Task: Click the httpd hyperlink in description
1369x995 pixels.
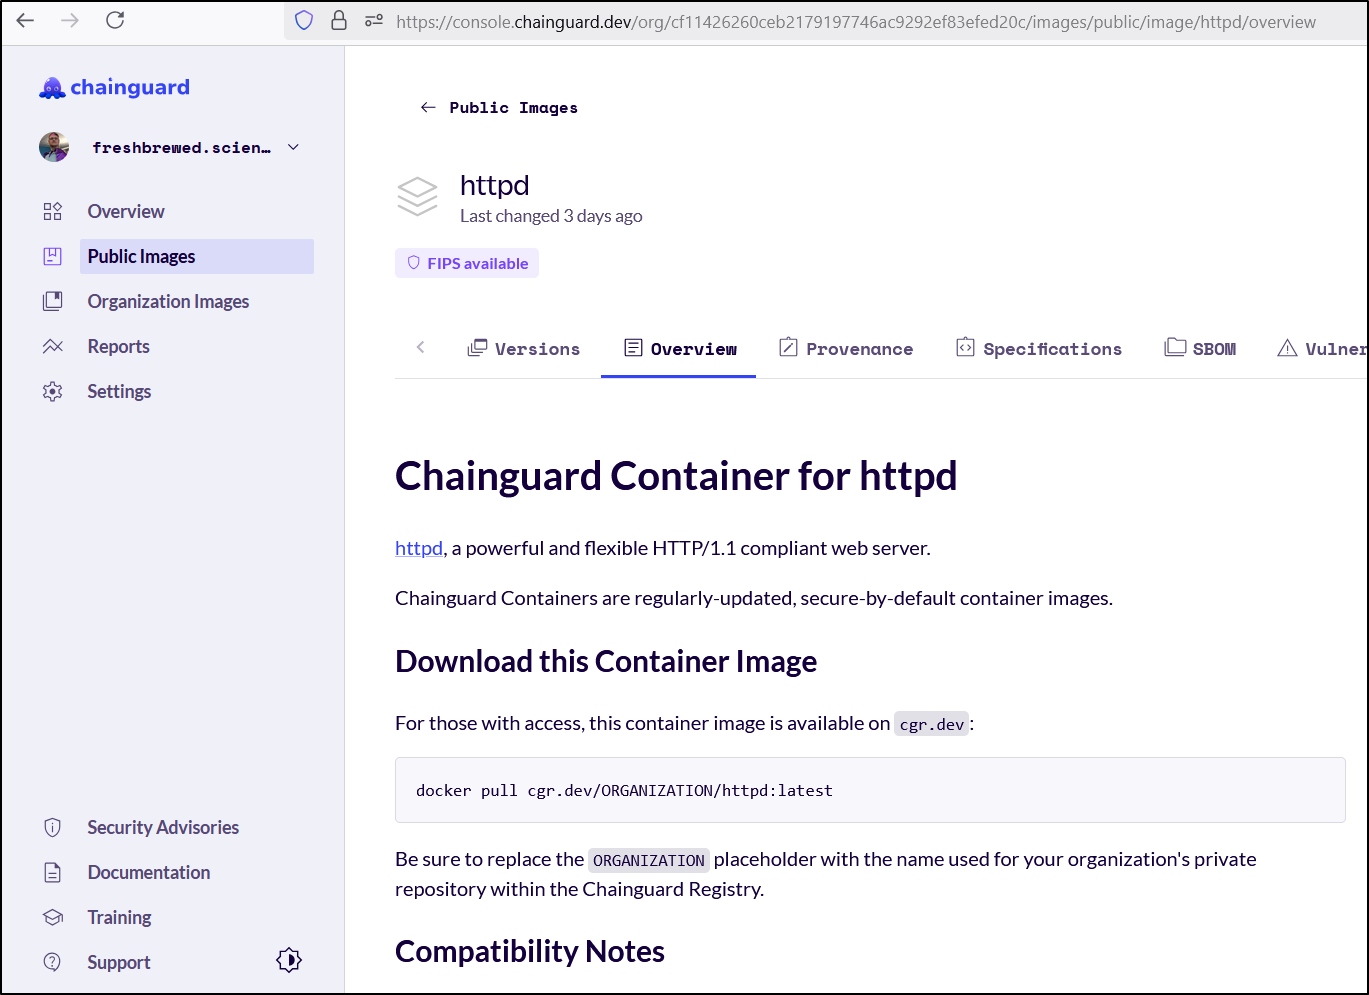Action: tap(419, 548)
